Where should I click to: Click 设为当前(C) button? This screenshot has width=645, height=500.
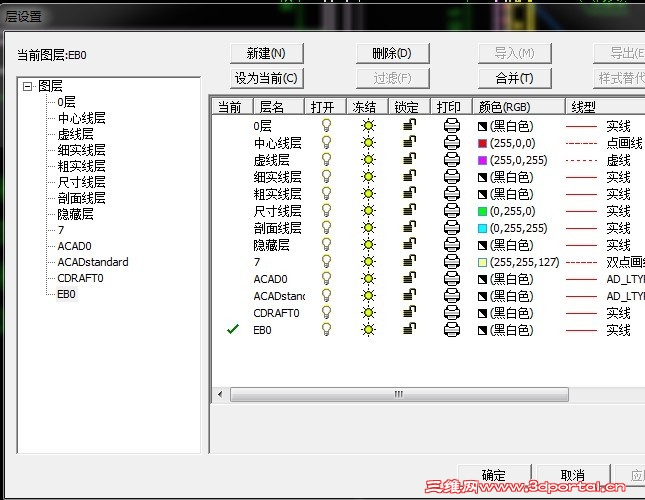(x=267, y=78)
